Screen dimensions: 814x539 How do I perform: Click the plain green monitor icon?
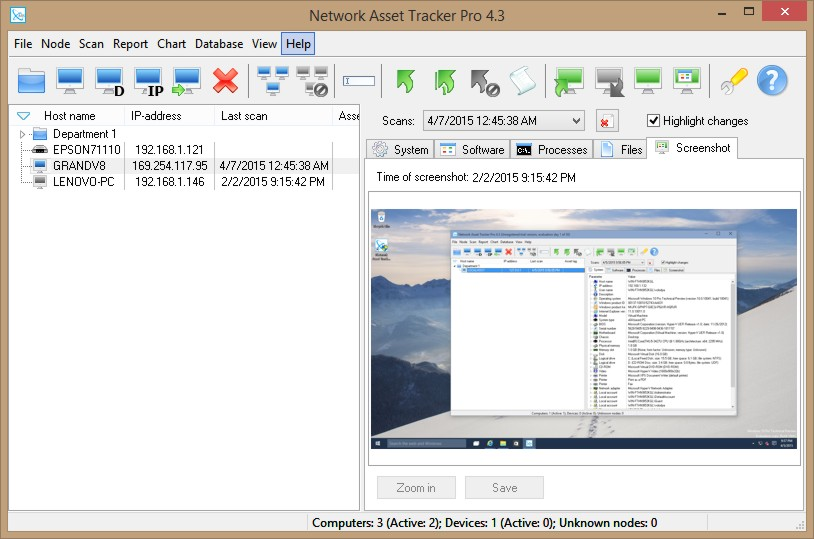(x=648, y=80)
